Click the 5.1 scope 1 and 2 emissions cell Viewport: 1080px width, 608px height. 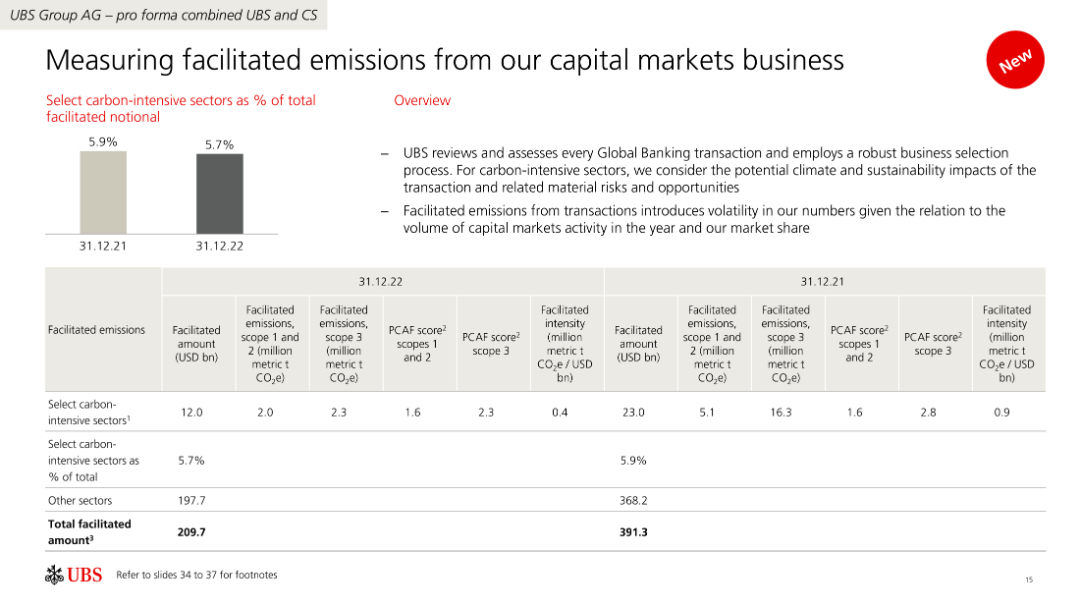707,412
